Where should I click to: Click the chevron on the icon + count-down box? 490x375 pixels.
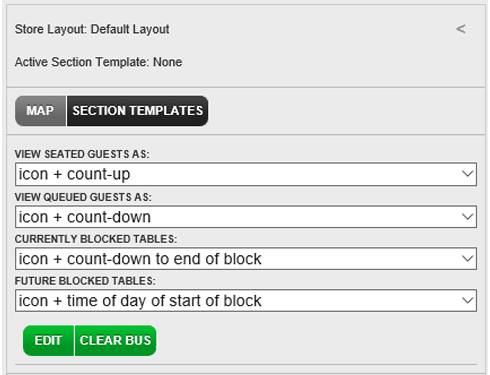pyautogui.click(x=467, y=217)
